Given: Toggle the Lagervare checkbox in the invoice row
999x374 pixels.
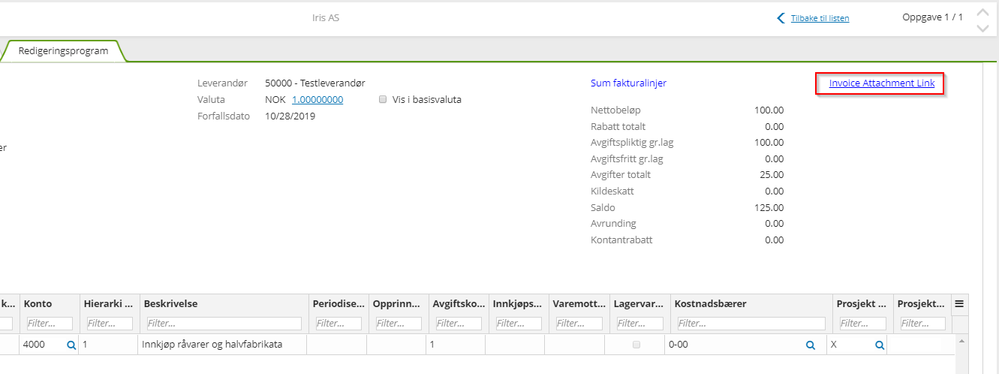Looking at the screenshot, I should pyautogui.click(x=636, y=345).
